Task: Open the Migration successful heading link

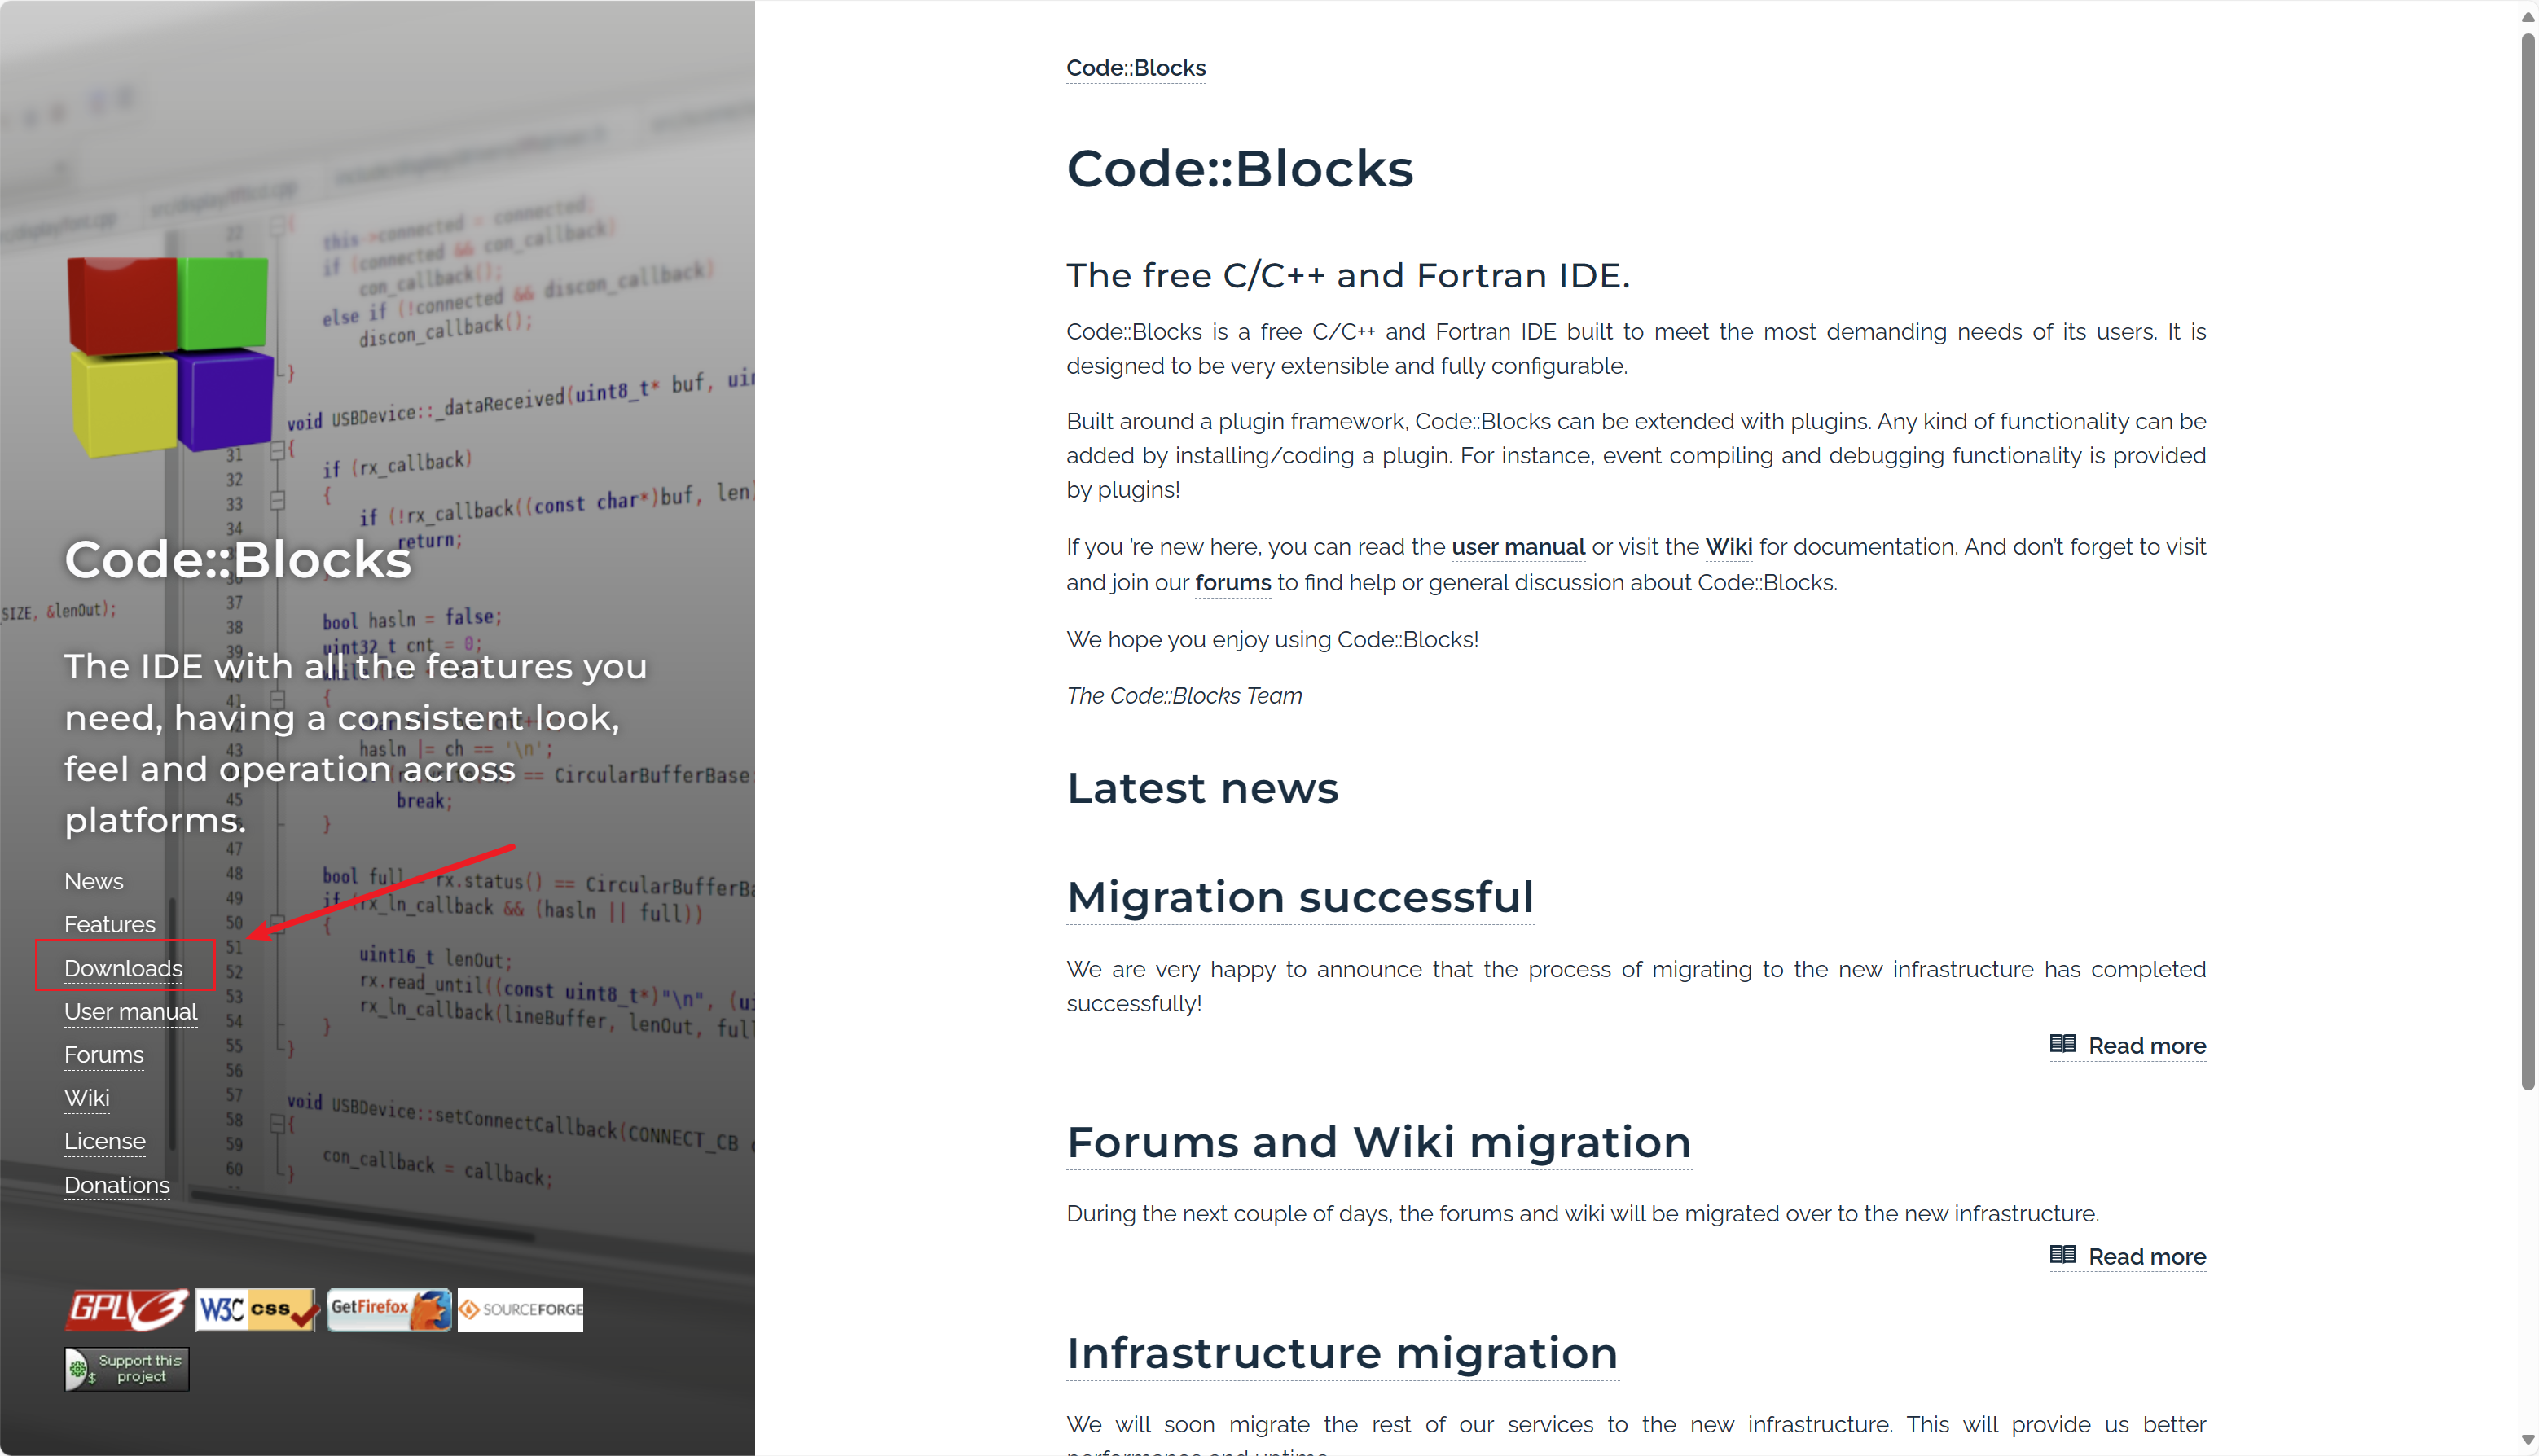Action: coord(1299,897)
